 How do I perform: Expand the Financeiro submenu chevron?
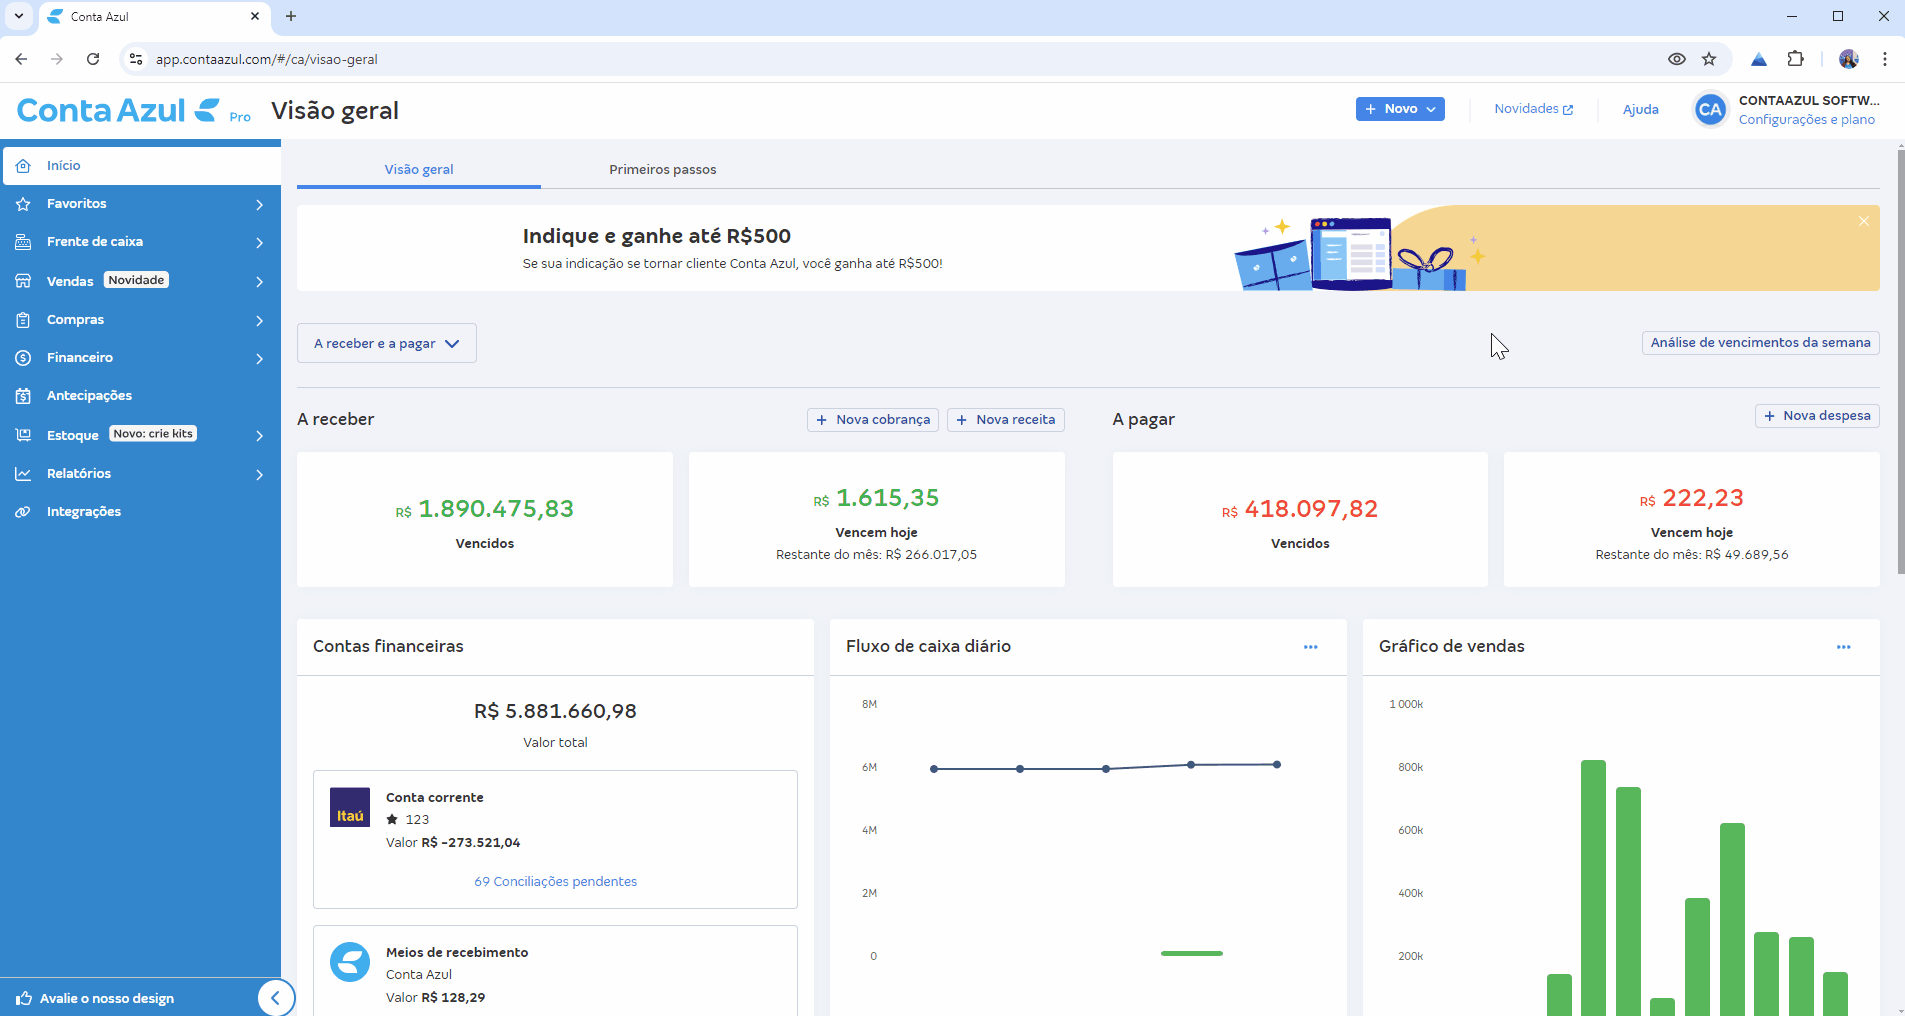click(260, 359)
